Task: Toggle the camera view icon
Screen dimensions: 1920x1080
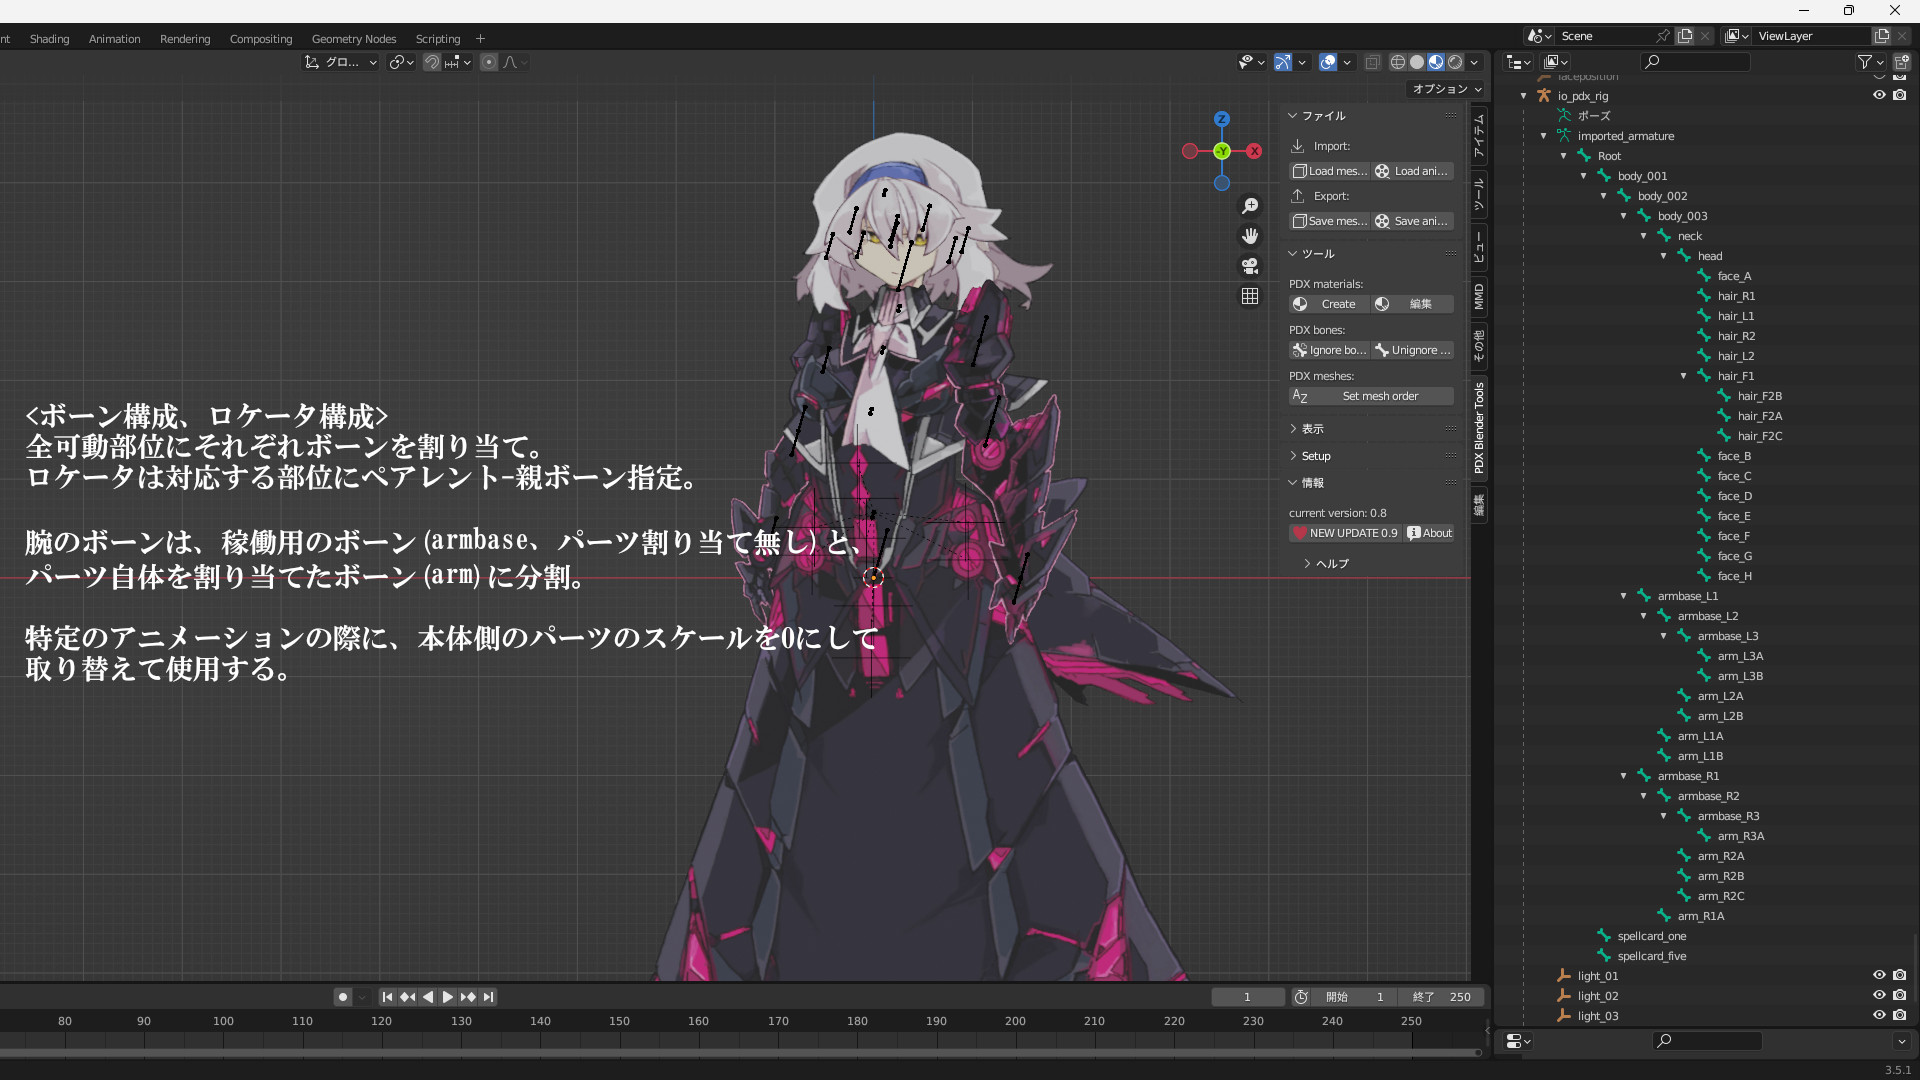Action: click(1250, 266)
